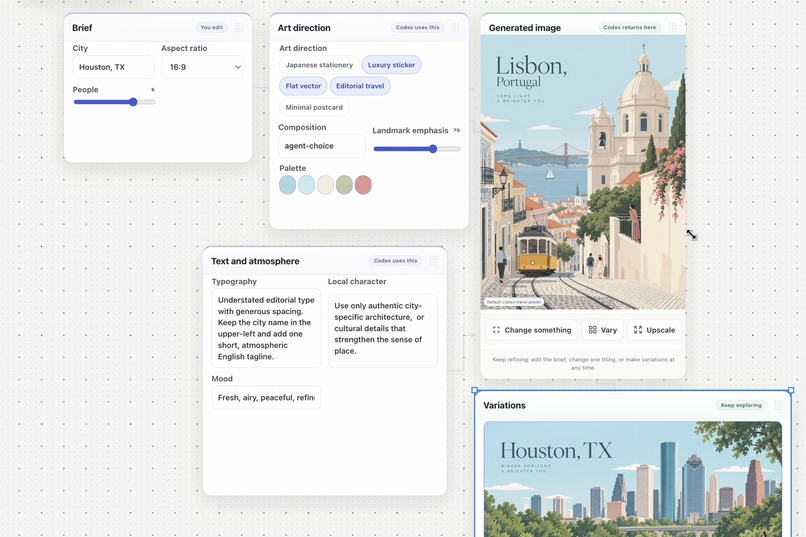Click the Upscale button
The height and width of the screenshot is (537, 806).
click(x=654, y=330)
